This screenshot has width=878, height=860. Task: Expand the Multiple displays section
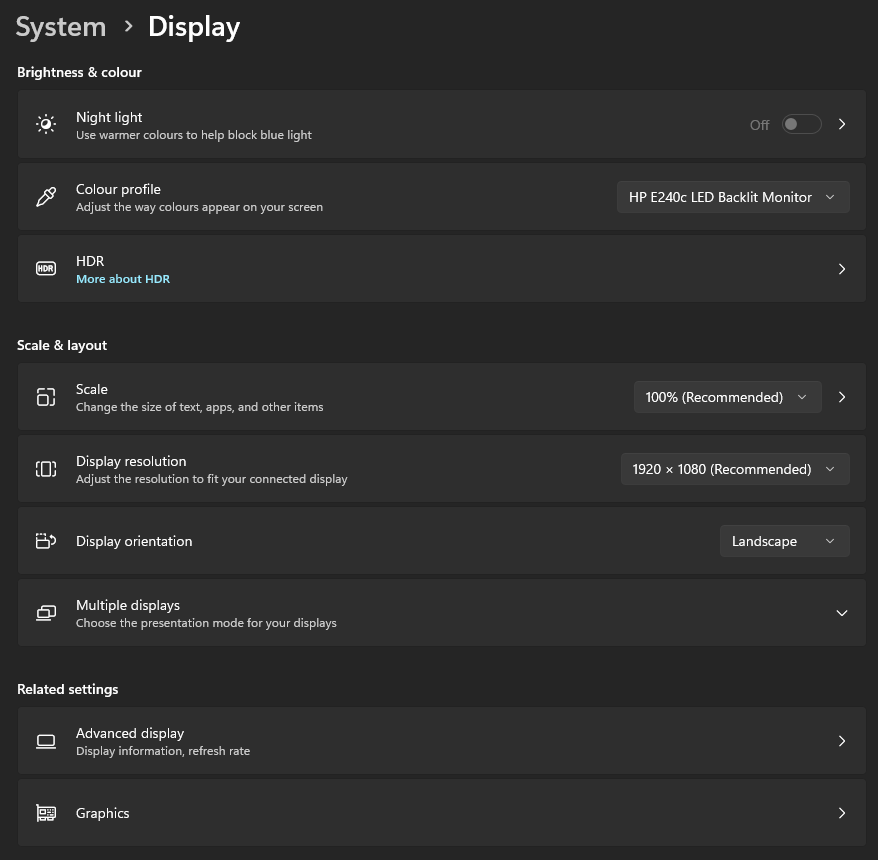point(841,613)
